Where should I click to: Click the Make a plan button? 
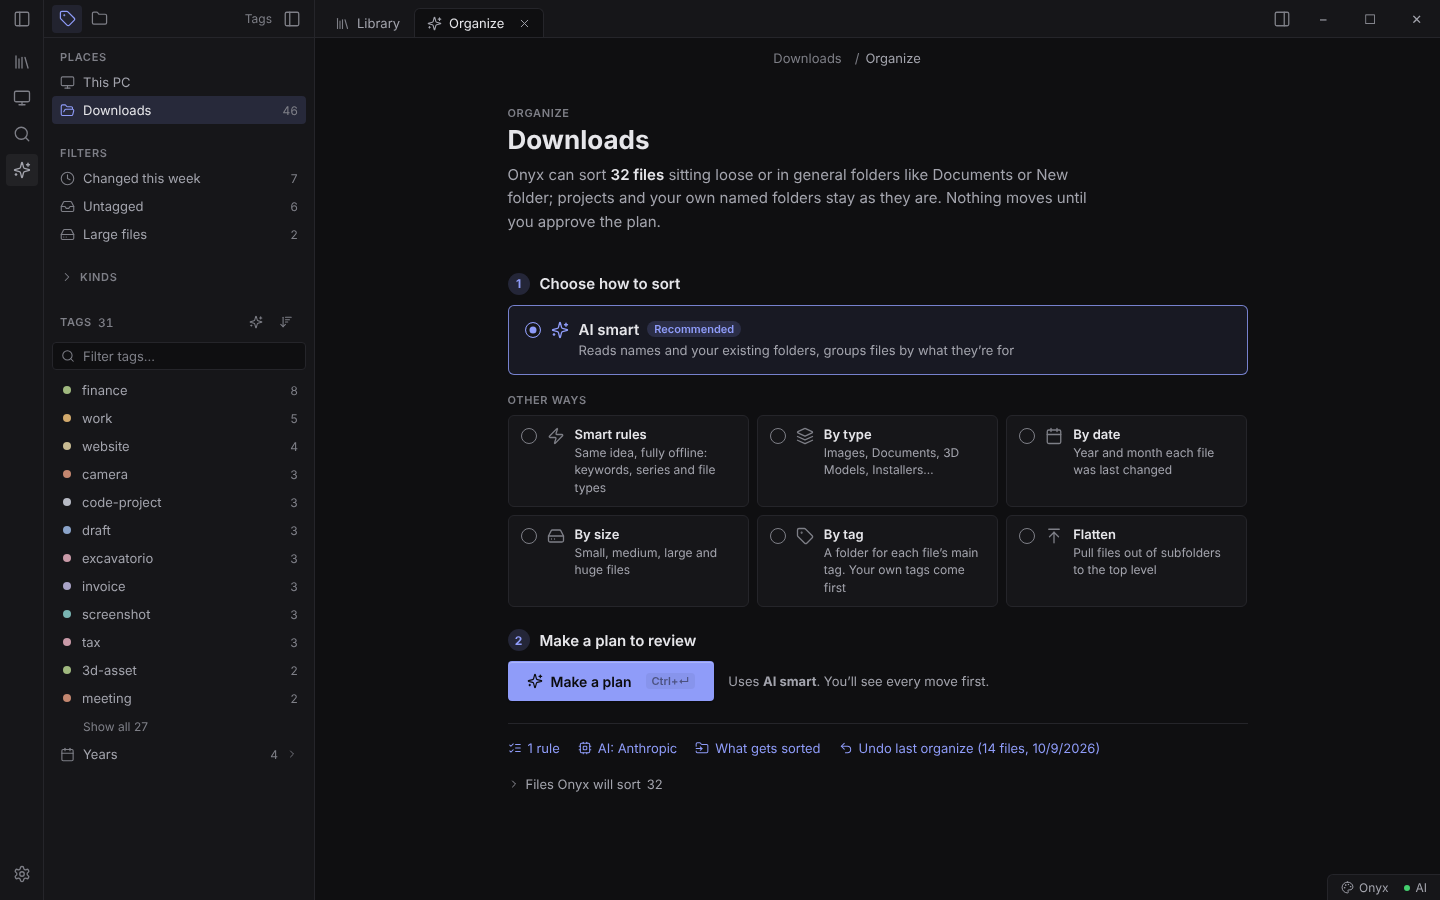(611, 681)
